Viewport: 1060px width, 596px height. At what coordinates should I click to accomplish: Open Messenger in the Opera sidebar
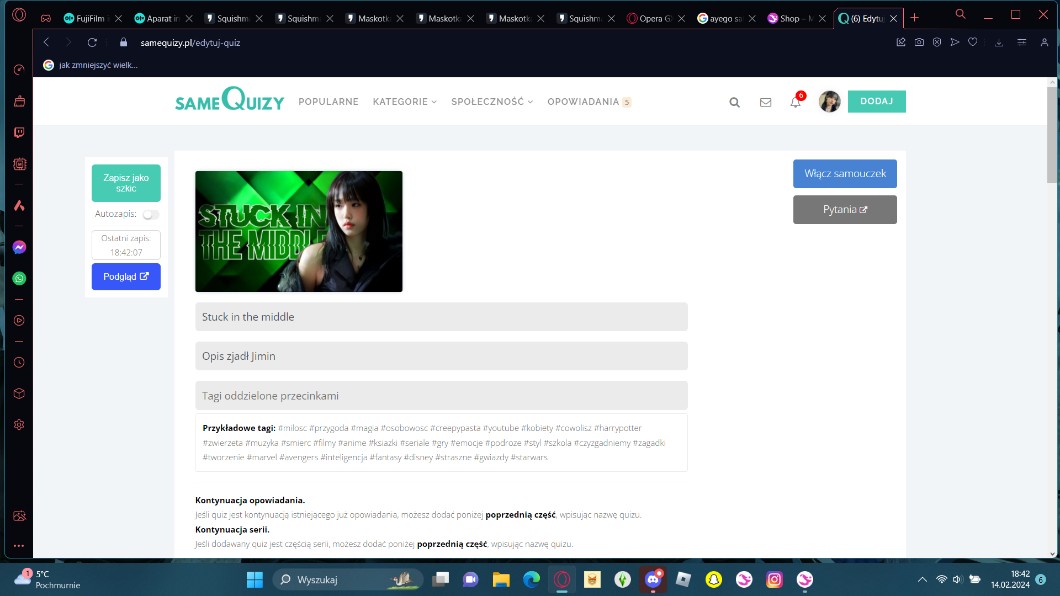point(19,247)
